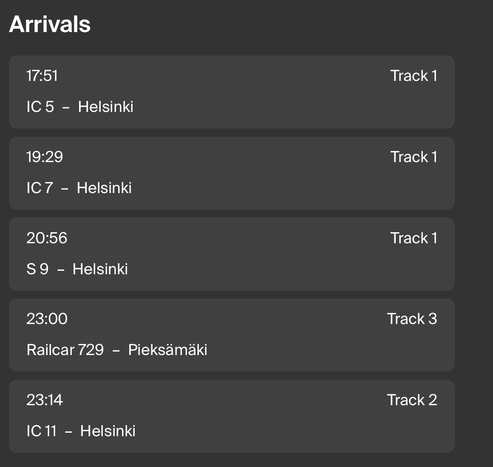
Task: Click the 17:51 arrival time
Action: coord(42,76)
